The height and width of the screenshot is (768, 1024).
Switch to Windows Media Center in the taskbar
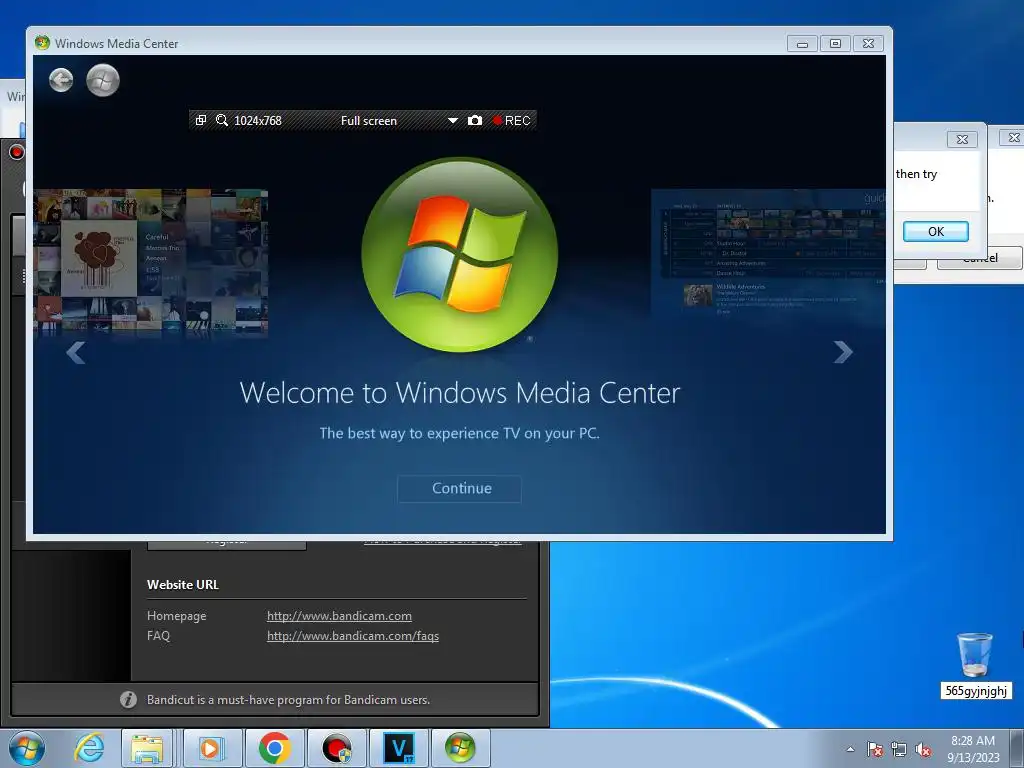click(460, 748)
